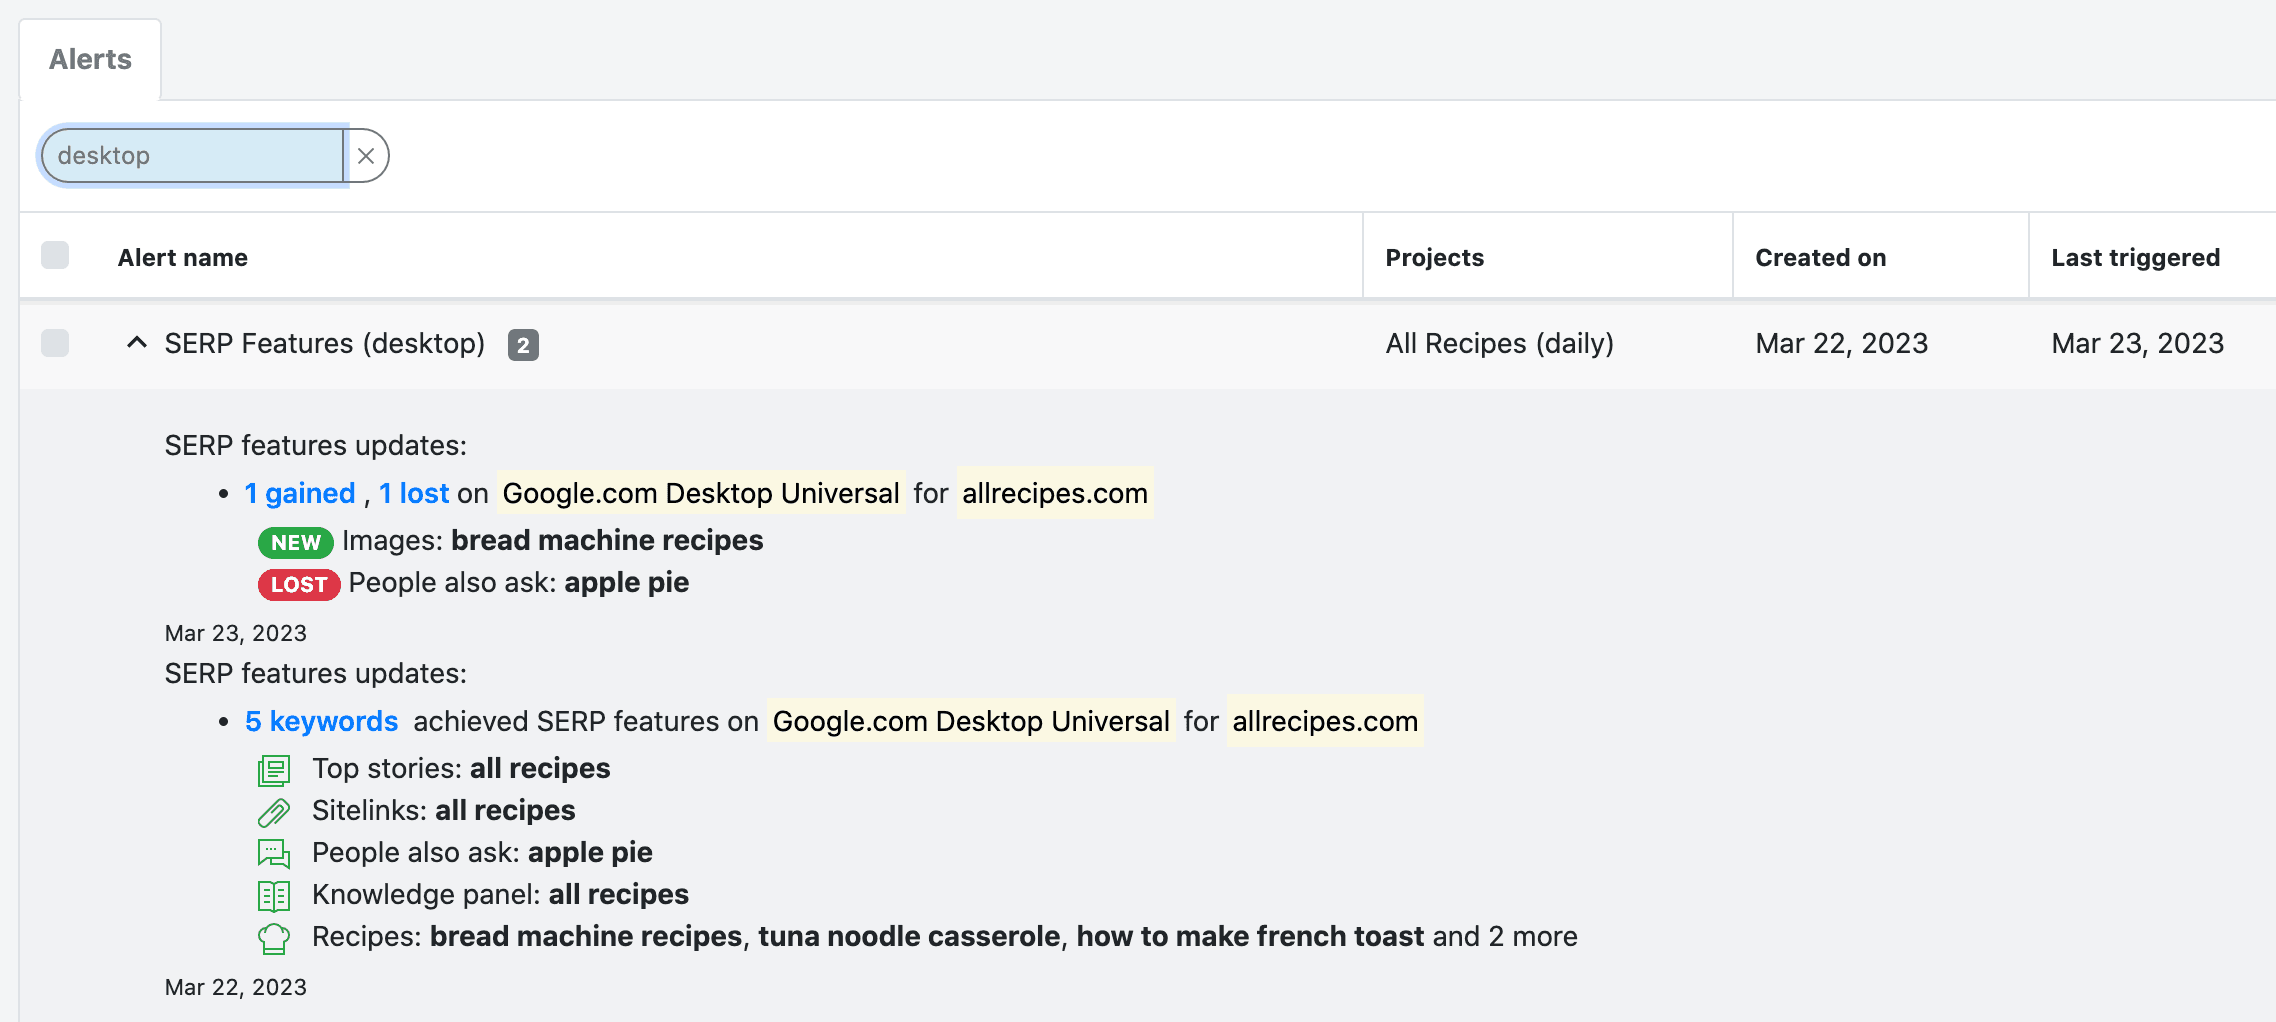The width and height of the screenshot is (2276, 1022).
Task: Click 'allrecipes.com' in the gained/lost update
Action: (x=1055, y=493)
